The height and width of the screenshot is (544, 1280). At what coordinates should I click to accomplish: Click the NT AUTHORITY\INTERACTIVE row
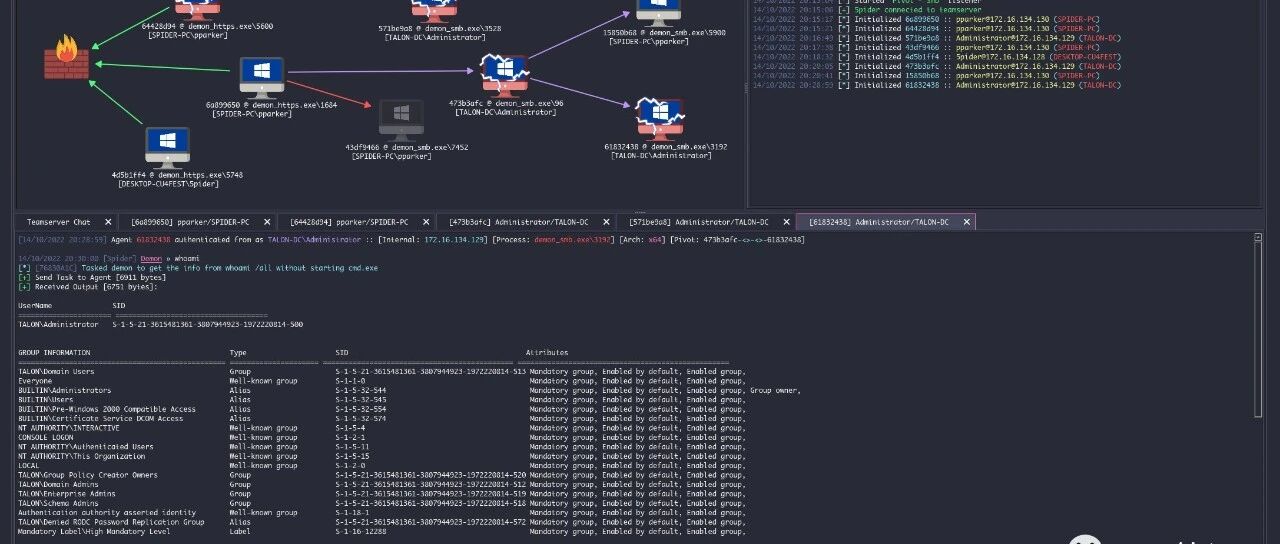[382, 428]
